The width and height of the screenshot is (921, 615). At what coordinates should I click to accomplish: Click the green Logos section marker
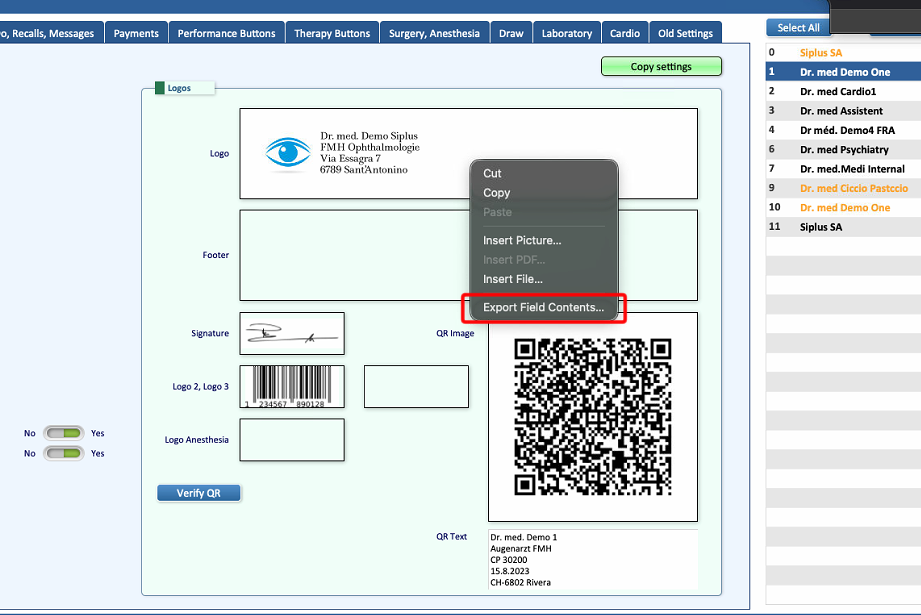160,88
